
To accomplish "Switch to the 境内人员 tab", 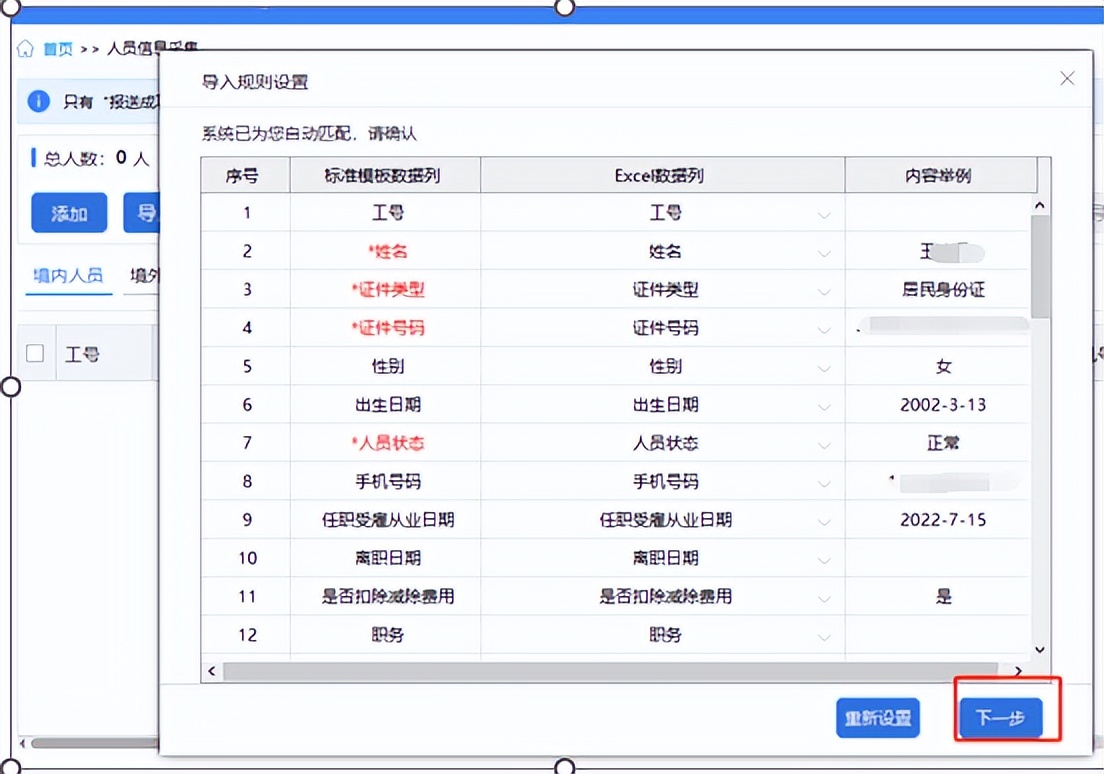I will 67,275.
